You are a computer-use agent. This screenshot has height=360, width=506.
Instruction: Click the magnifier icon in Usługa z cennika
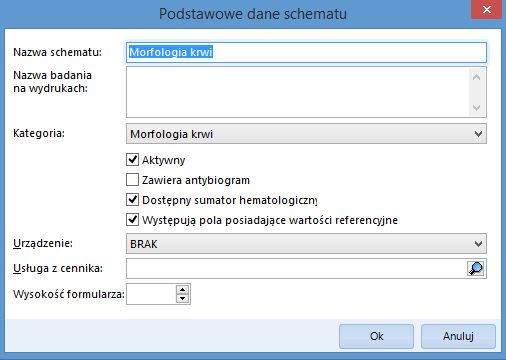coord(475,268)
